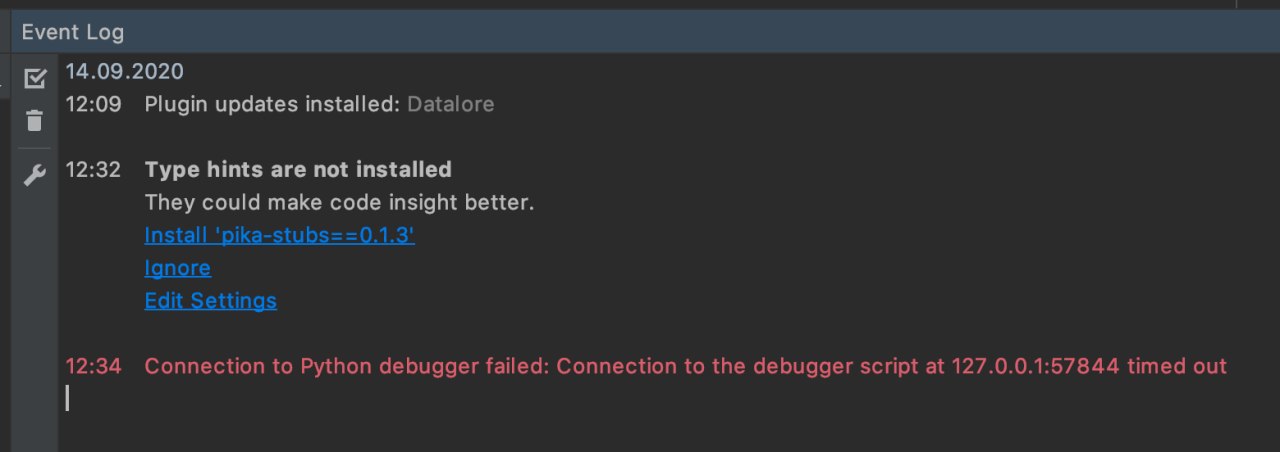This screenshot has width=1280, height=452.
Task: Click 'Type hints are not installed' heading
Action: tap(298, 170)
